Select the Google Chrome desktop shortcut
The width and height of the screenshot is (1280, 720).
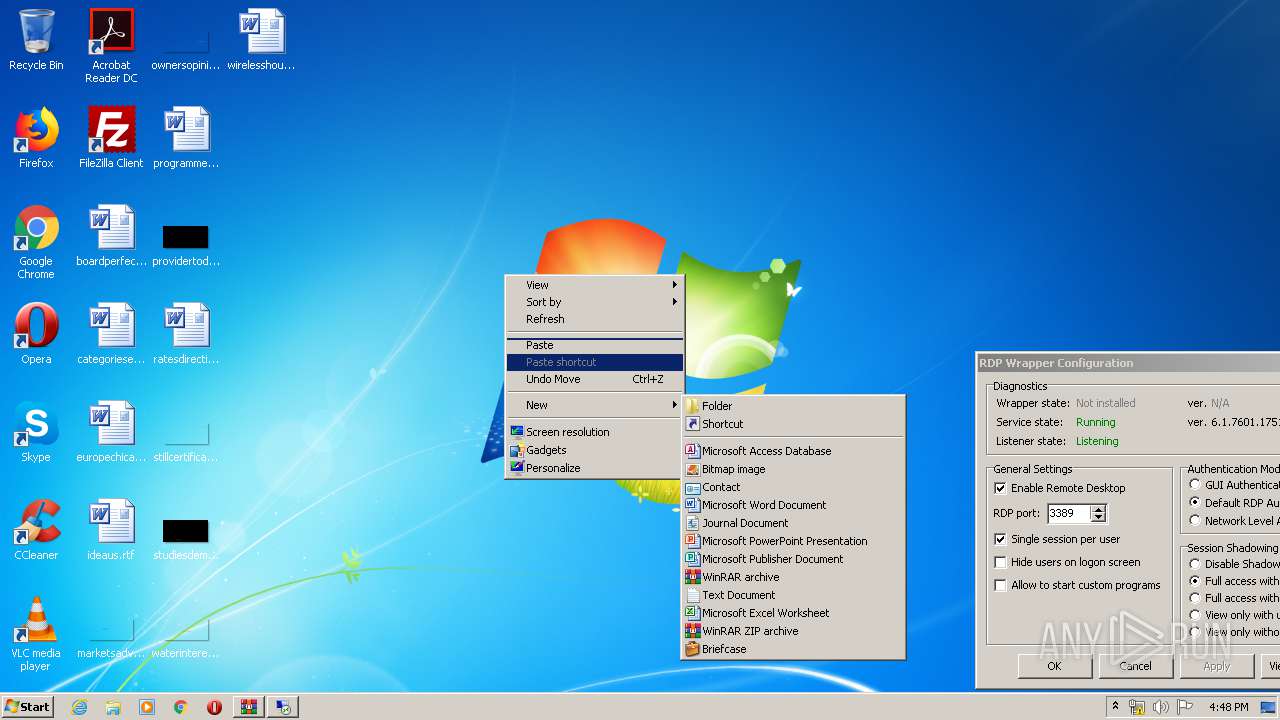point(36,242)
